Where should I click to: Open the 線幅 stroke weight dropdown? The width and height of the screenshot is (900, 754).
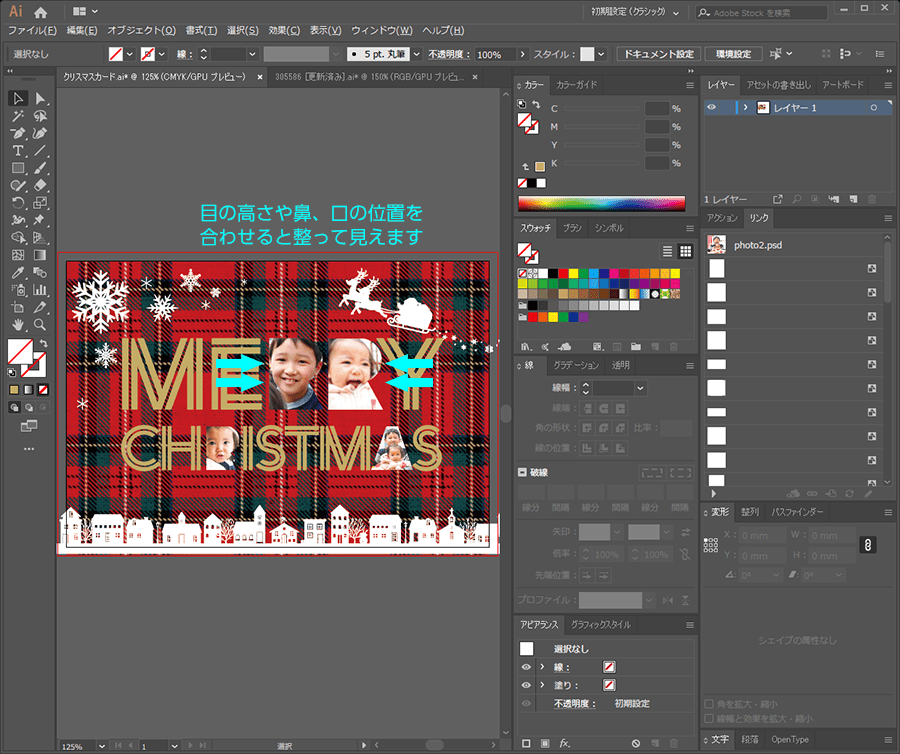point(640,388)
